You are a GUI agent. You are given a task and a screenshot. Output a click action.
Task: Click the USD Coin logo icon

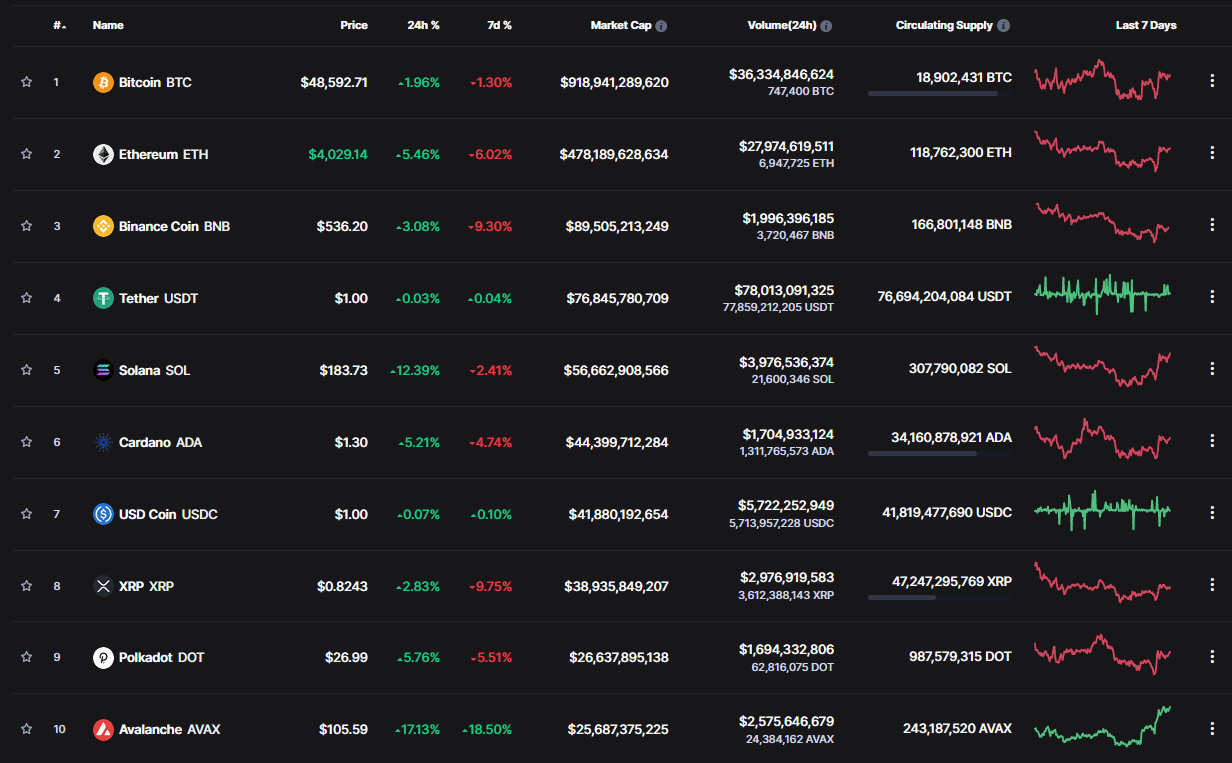click(103, 514)
